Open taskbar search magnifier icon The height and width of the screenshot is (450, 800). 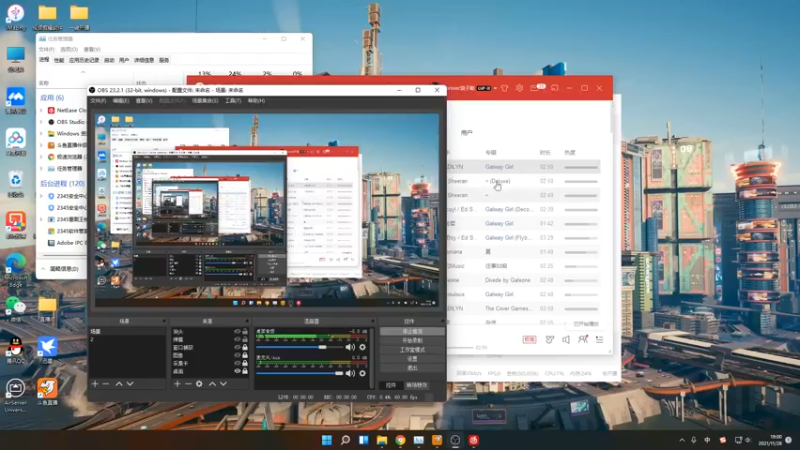pyautogui.click(x=345, y=440)
